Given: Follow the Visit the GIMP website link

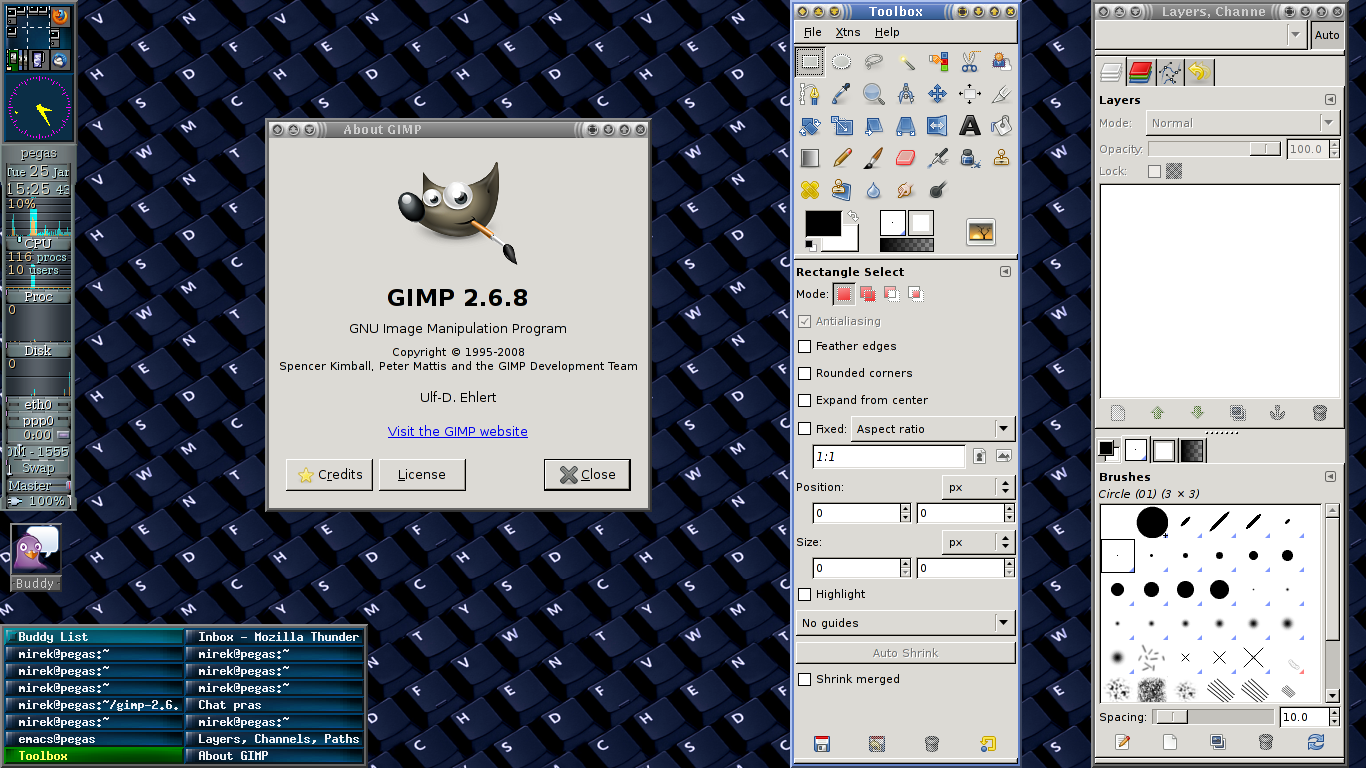Looking at the screenshot, I should 458,431.
